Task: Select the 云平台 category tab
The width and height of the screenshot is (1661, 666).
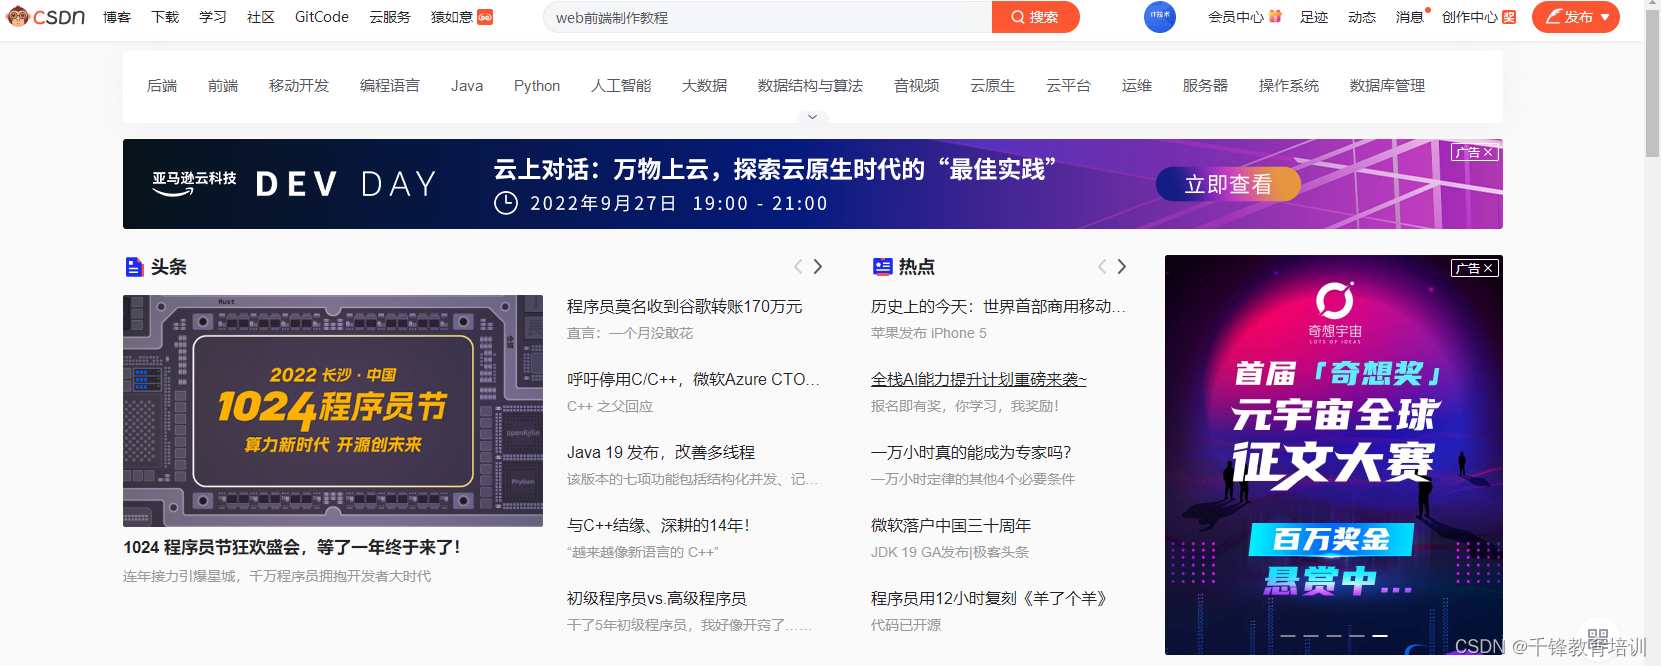Action: tap(1069, 86)
